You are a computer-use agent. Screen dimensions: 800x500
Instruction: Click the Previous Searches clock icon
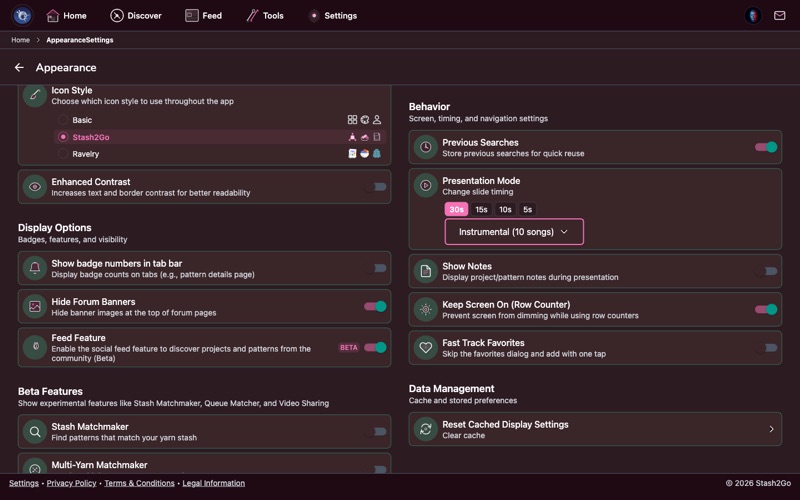click(426, 147)
